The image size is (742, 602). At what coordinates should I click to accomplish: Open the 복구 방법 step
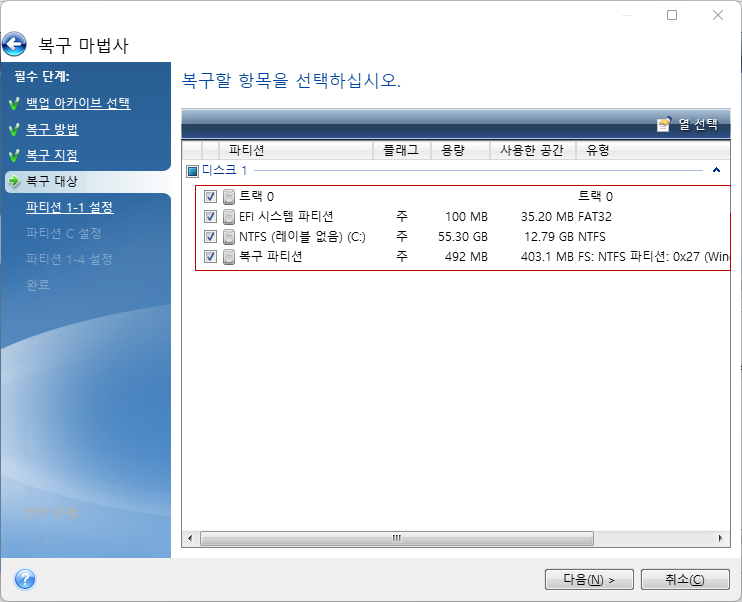coord(52,129)
